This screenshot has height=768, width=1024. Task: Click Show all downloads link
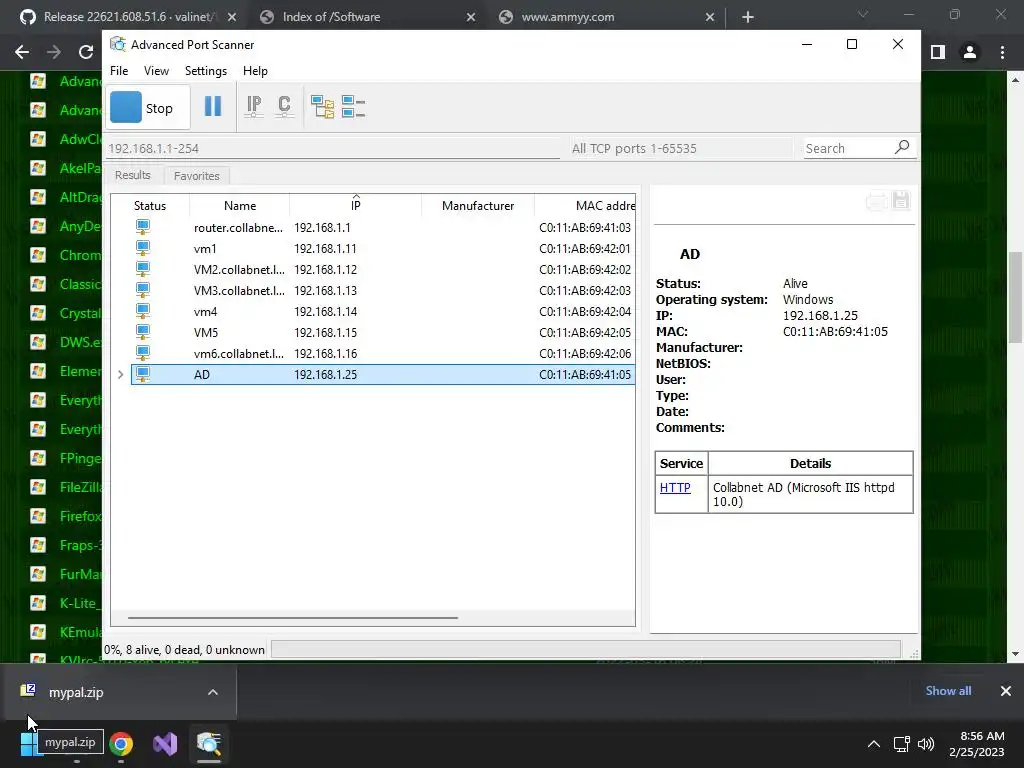click(948, 690)
